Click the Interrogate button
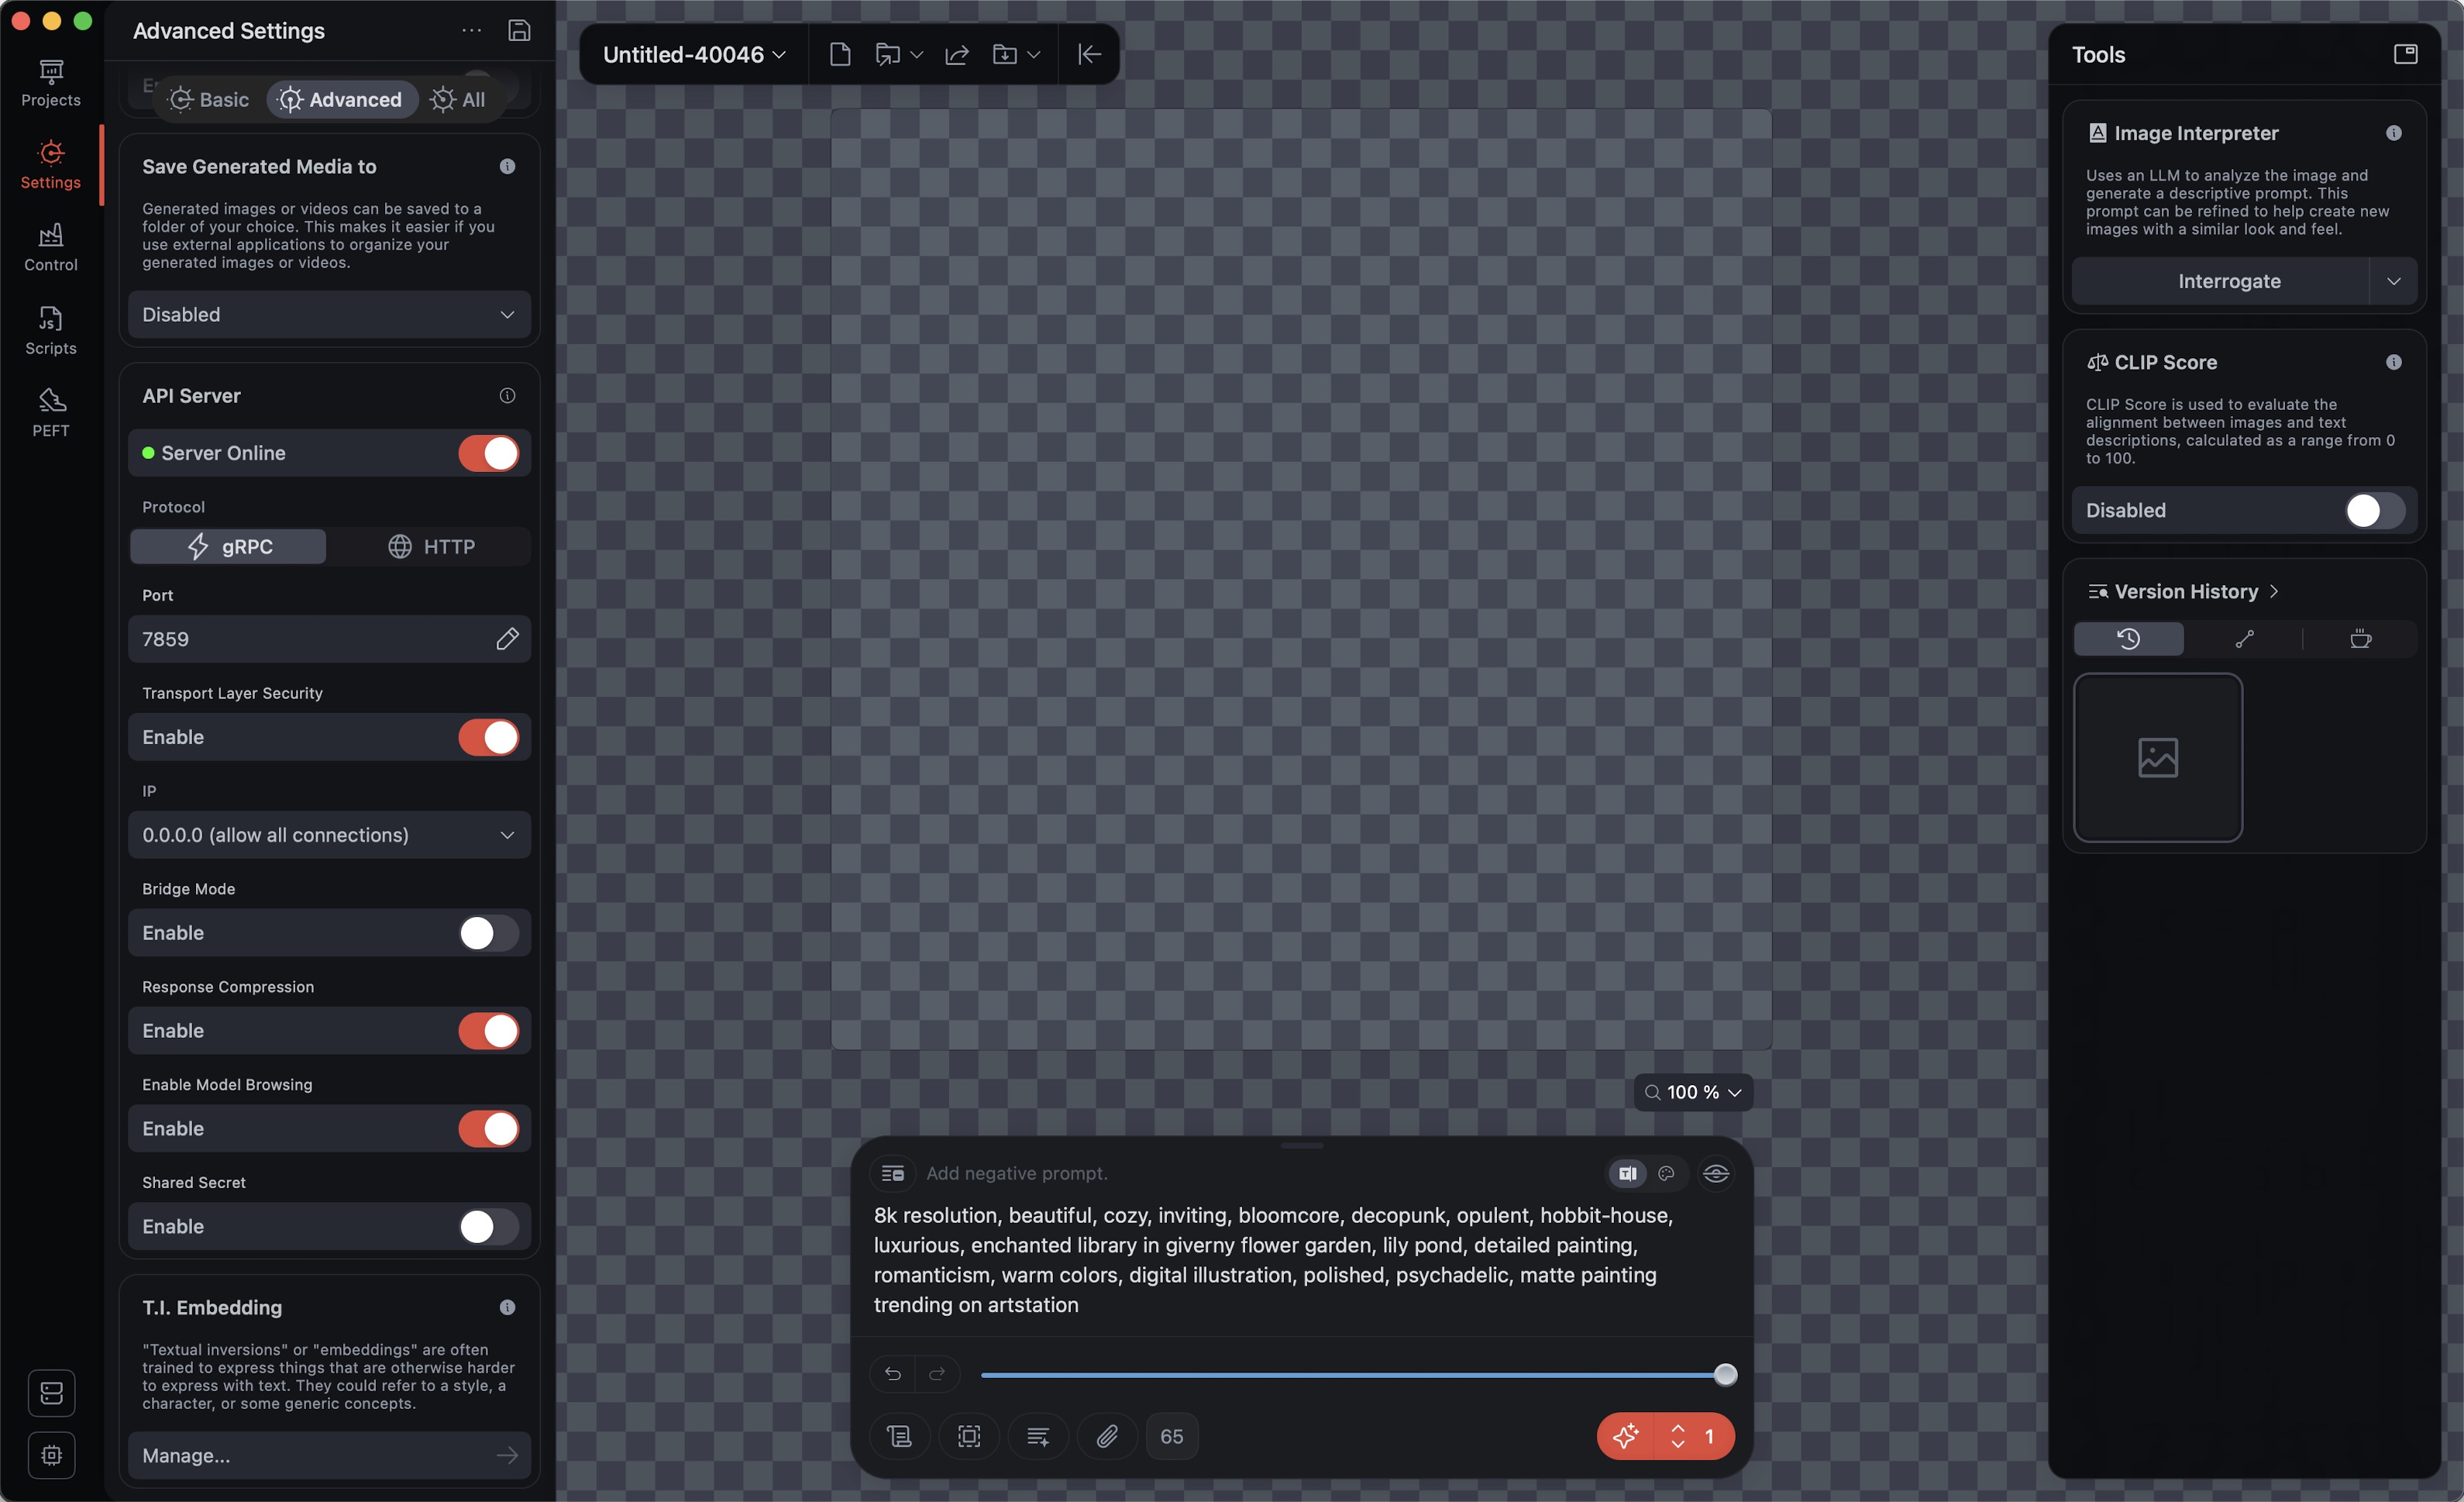2464x1502 pixels. (2229, 282)
